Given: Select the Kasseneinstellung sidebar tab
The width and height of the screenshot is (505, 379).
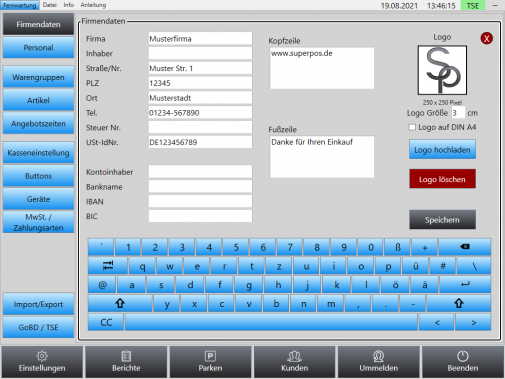Looking at the screenshot, I should point(38,153).
